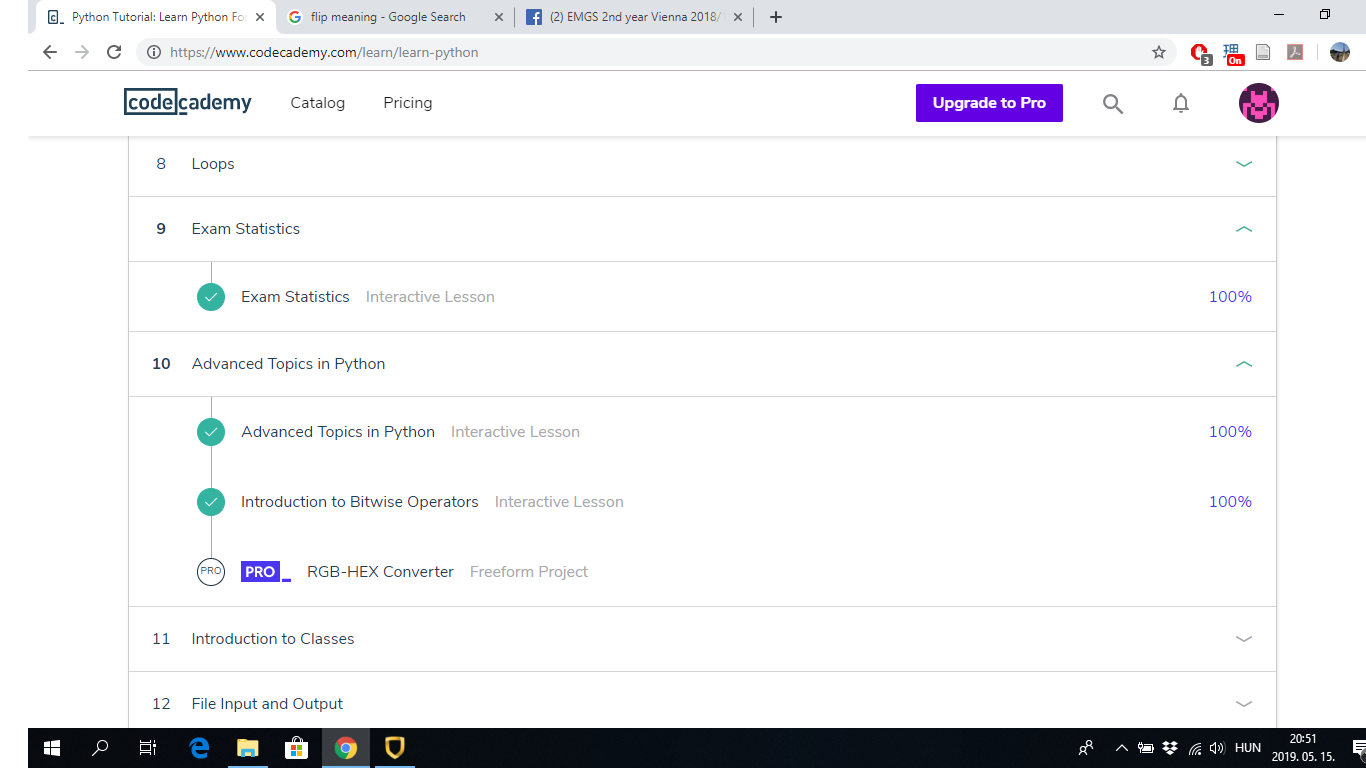Open the volume control in tray
The height and width of the screenshot is (768, 1366).
[1217, 748]
